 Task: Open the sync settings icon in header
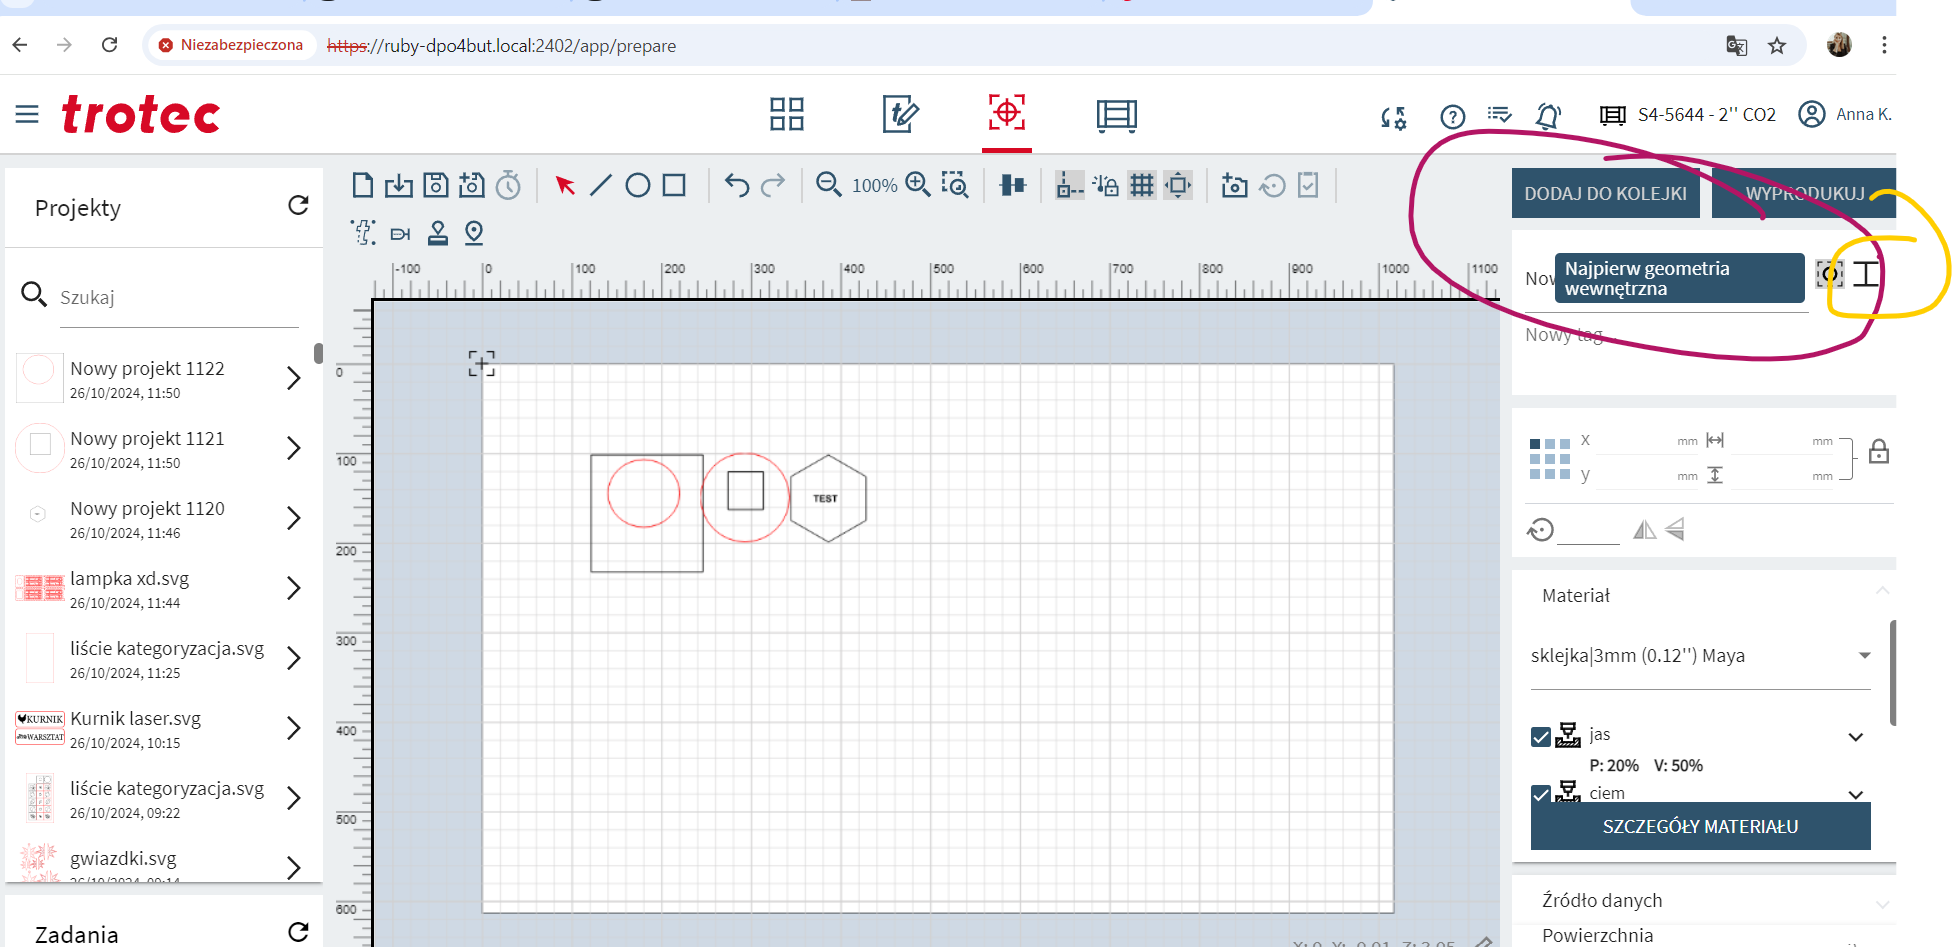pos(1393,117)
